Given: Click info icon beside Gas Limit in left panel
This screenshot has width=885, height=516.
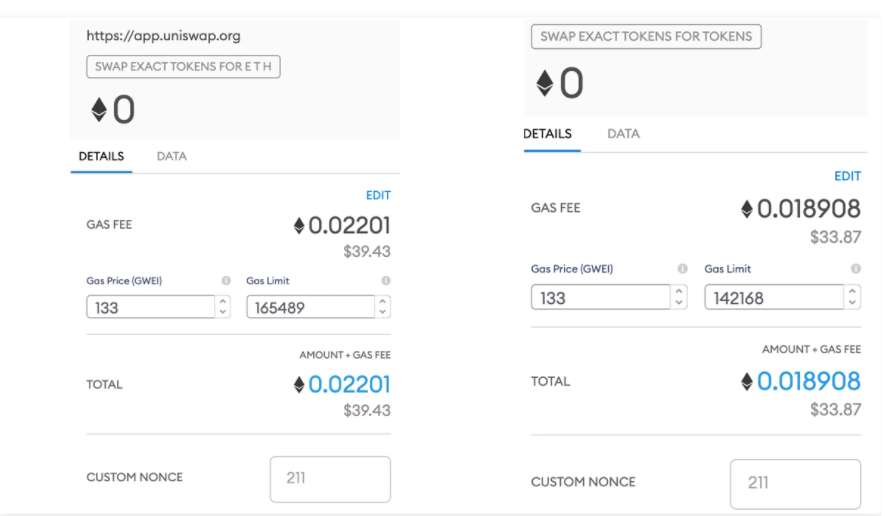Looking at the screenshot, I should point(385,281).
